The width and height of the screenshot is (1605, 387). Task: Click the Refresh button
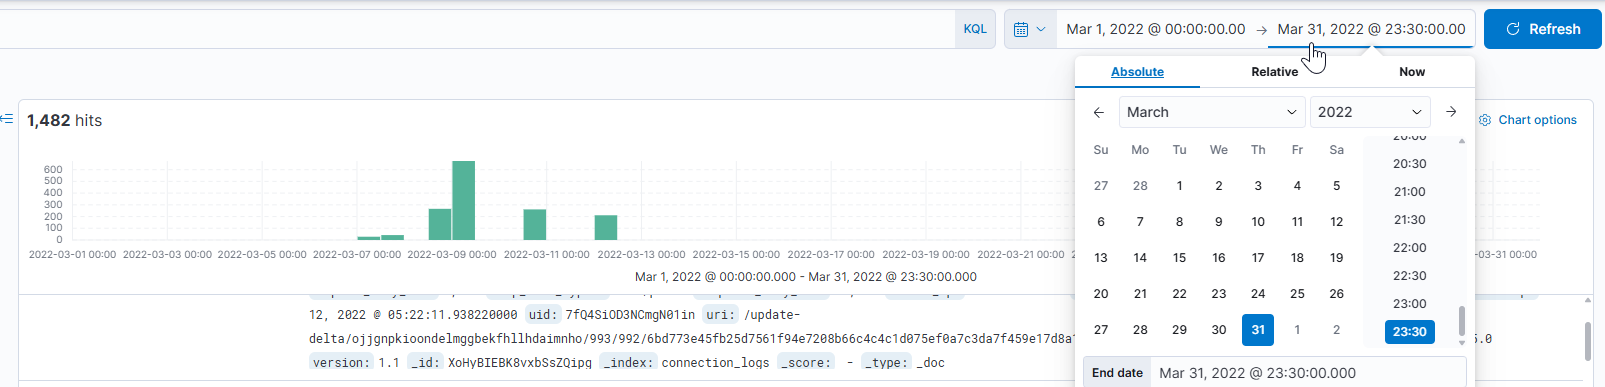coord(1543,29)
